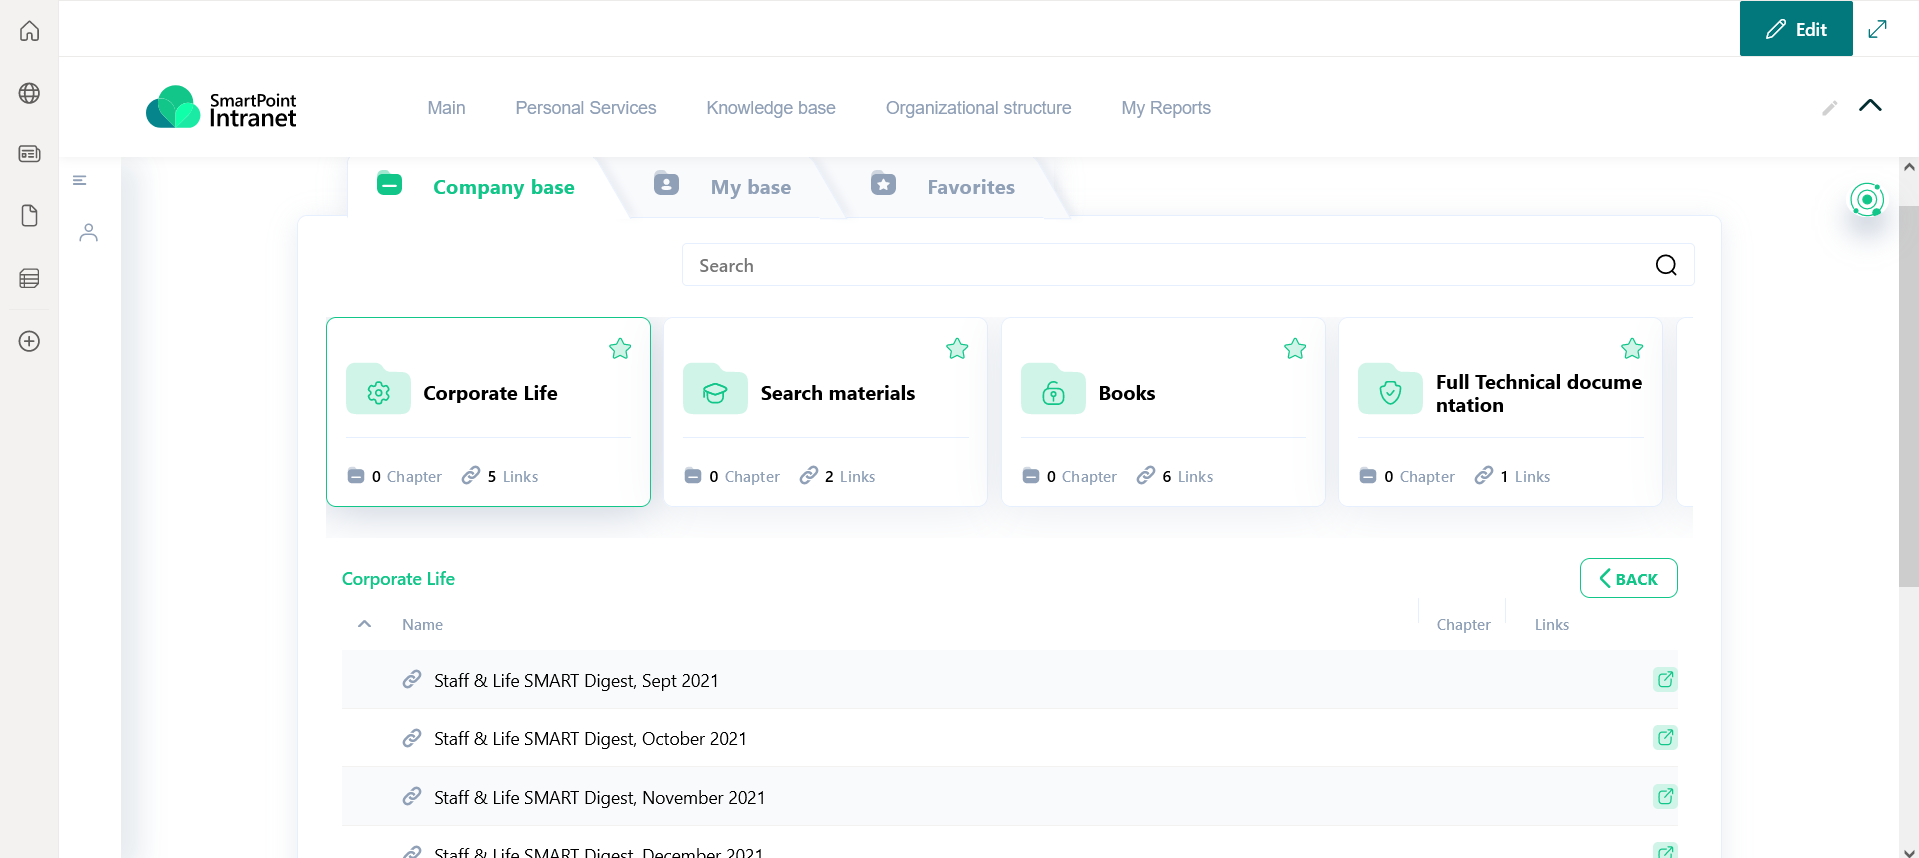Click the home icon in left sidebar

click(x=30, y=31)
